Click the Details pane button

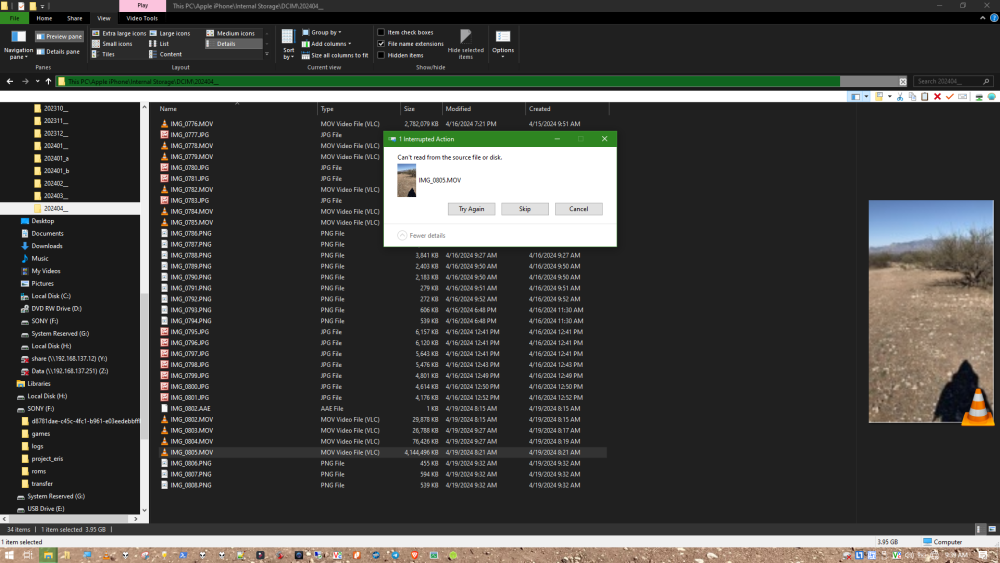coord(60,51)
